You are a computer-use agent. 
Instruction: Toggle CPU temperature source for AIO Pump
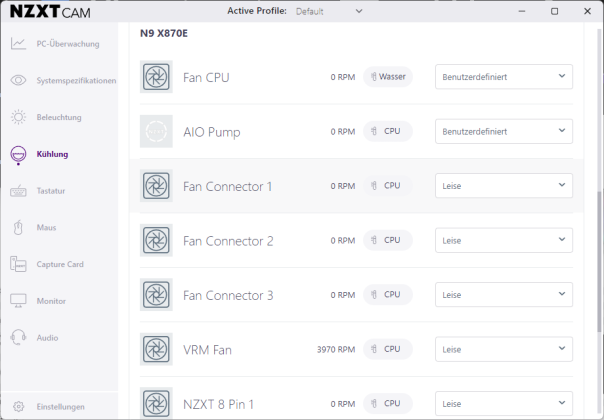coord(387,132)
